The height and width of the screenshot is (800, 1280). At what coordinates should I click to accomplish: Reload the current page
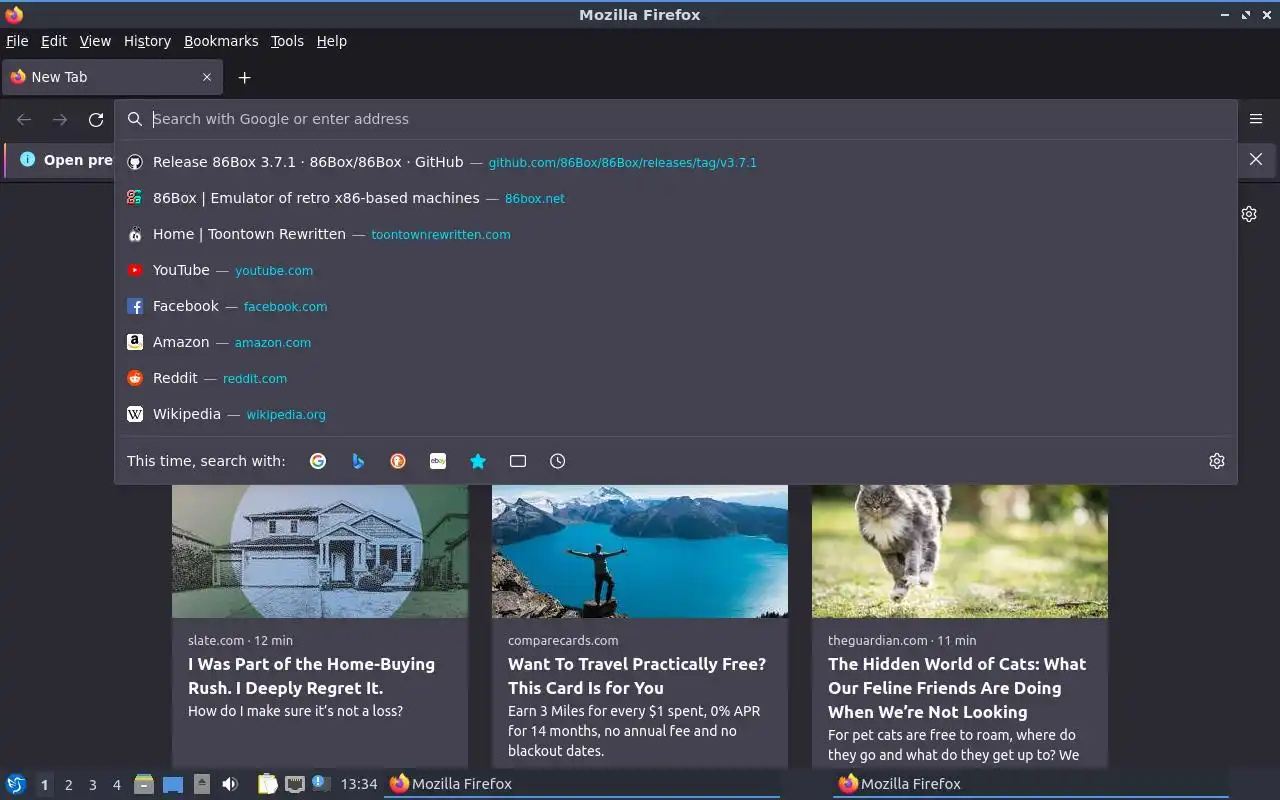pos(96,120)
